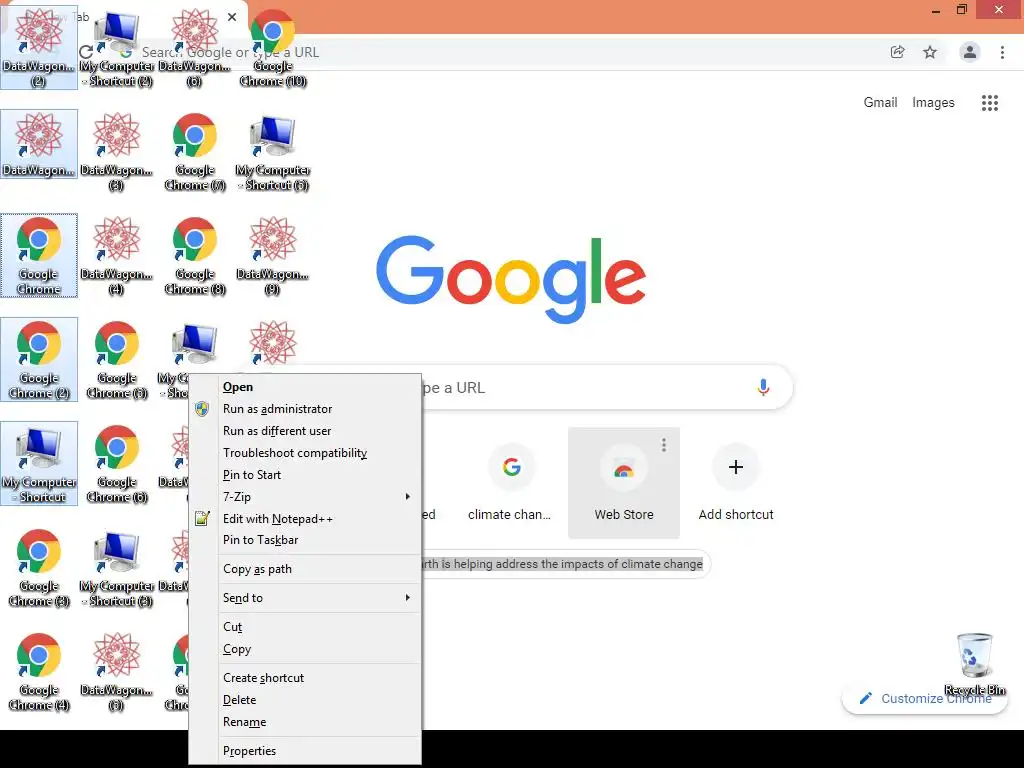Image resolution: width=1024 pixels, height=768 pixels.
Task: Select 'Google Chrome (10)' desktop icon
Action: pos(273,47)
